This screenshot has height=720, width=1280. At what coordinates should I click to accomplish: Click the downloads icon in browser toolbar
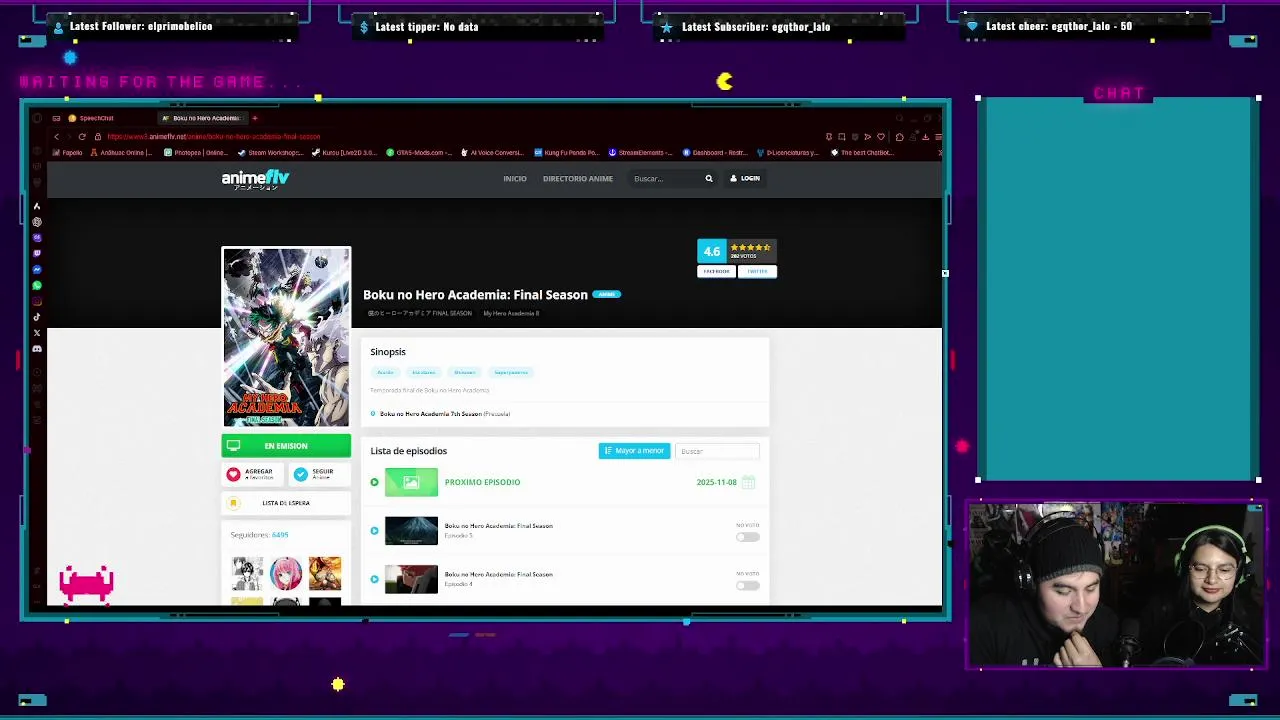click(925, 137)
